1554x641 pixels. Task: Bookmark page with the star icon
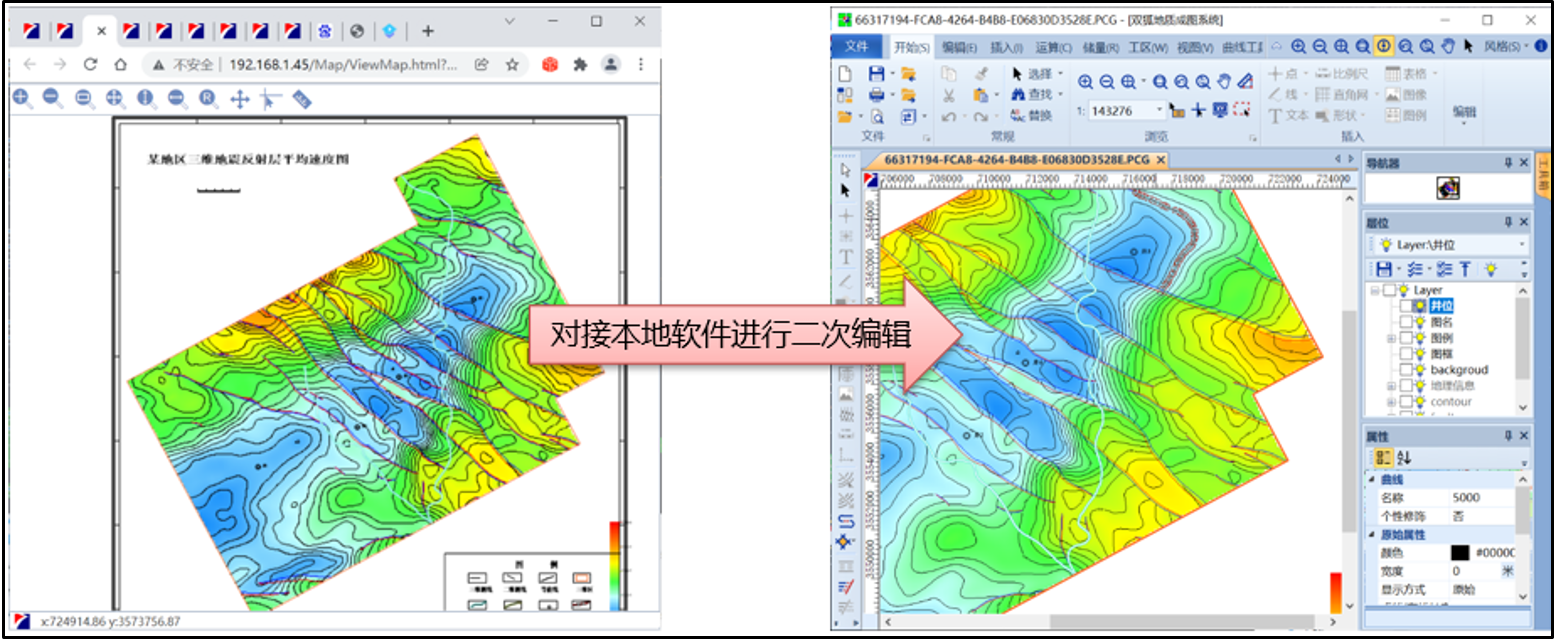(512, 64)
